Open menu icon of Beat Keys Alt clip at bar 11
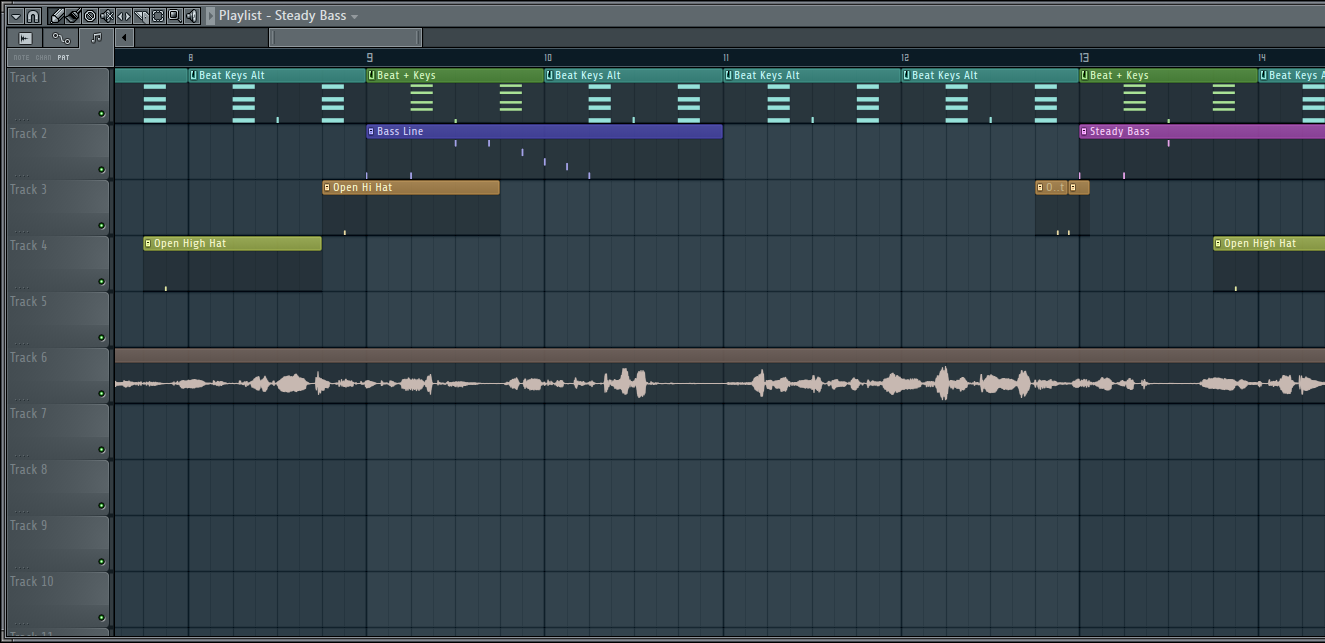The height and width of the screenshot is (643, 1325). (x=728, y=75)
